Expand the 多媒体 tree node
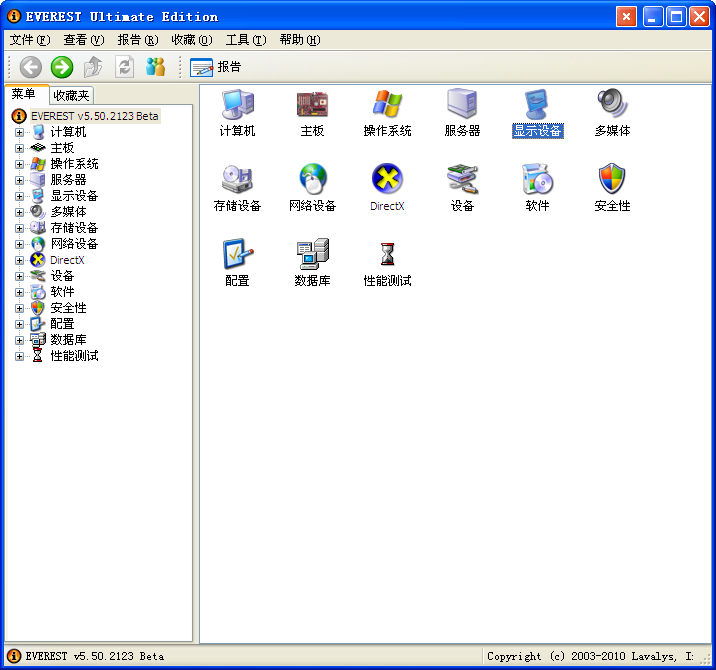Image resolution: width=716 pixels, height=670 pixels. (x=19, y=212)
